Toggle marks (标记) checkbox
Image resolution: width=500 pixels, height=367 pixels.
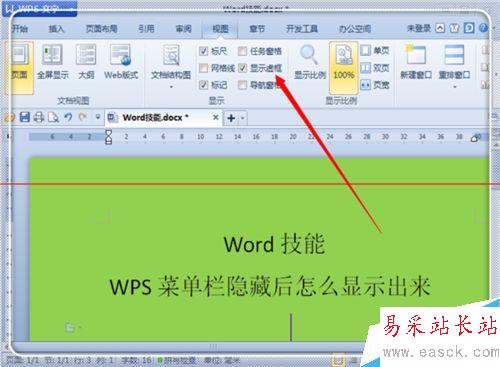point(203,85)
